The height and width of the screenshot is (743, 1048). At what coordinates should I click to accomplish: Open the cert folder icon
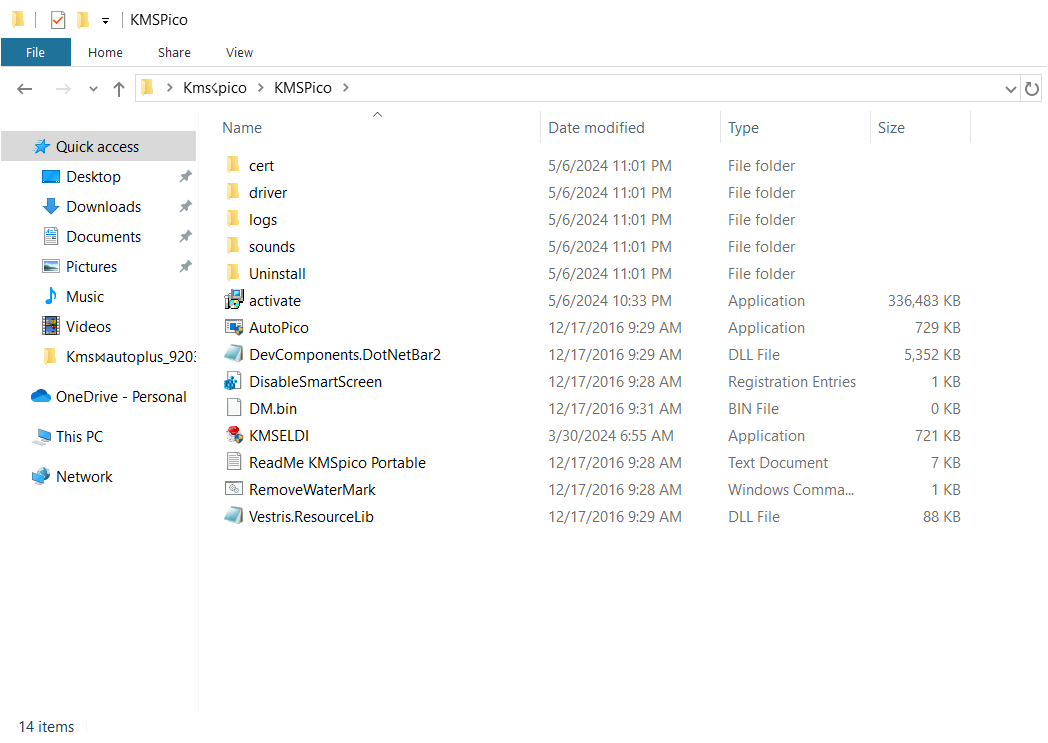(233, 165)
